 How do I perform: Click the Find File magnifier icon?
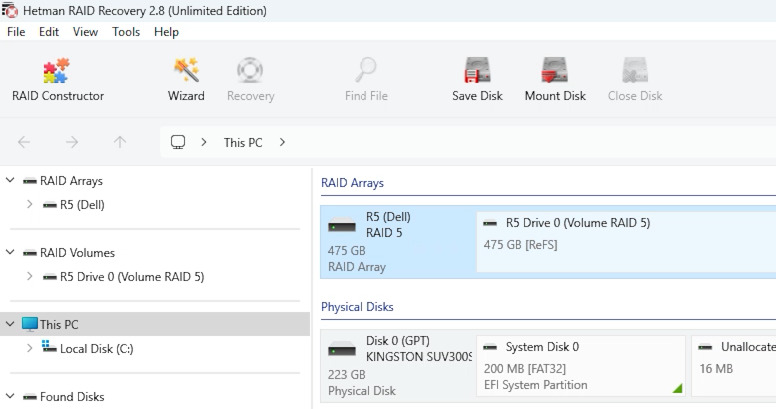pos(366,70)
